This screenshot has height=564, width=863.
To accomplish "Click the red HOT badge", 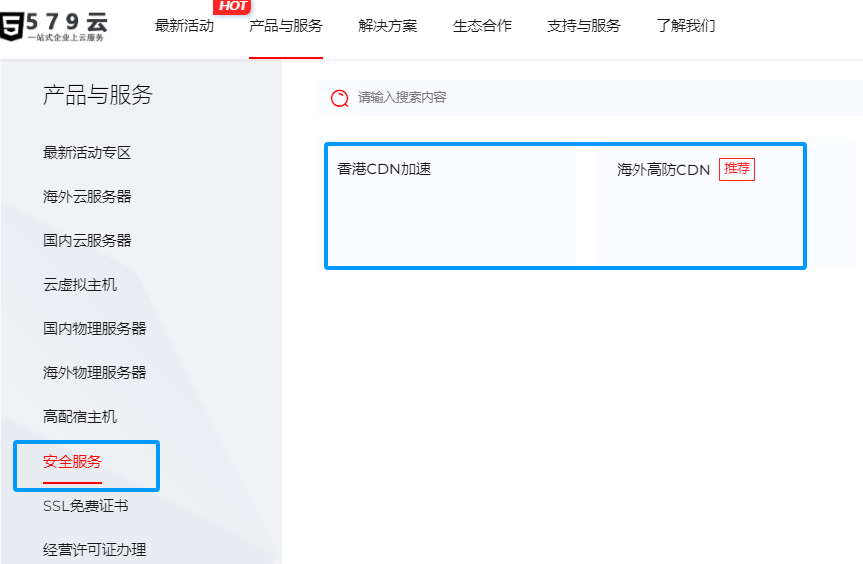I will pyautogui.click(x=232, y=6).
